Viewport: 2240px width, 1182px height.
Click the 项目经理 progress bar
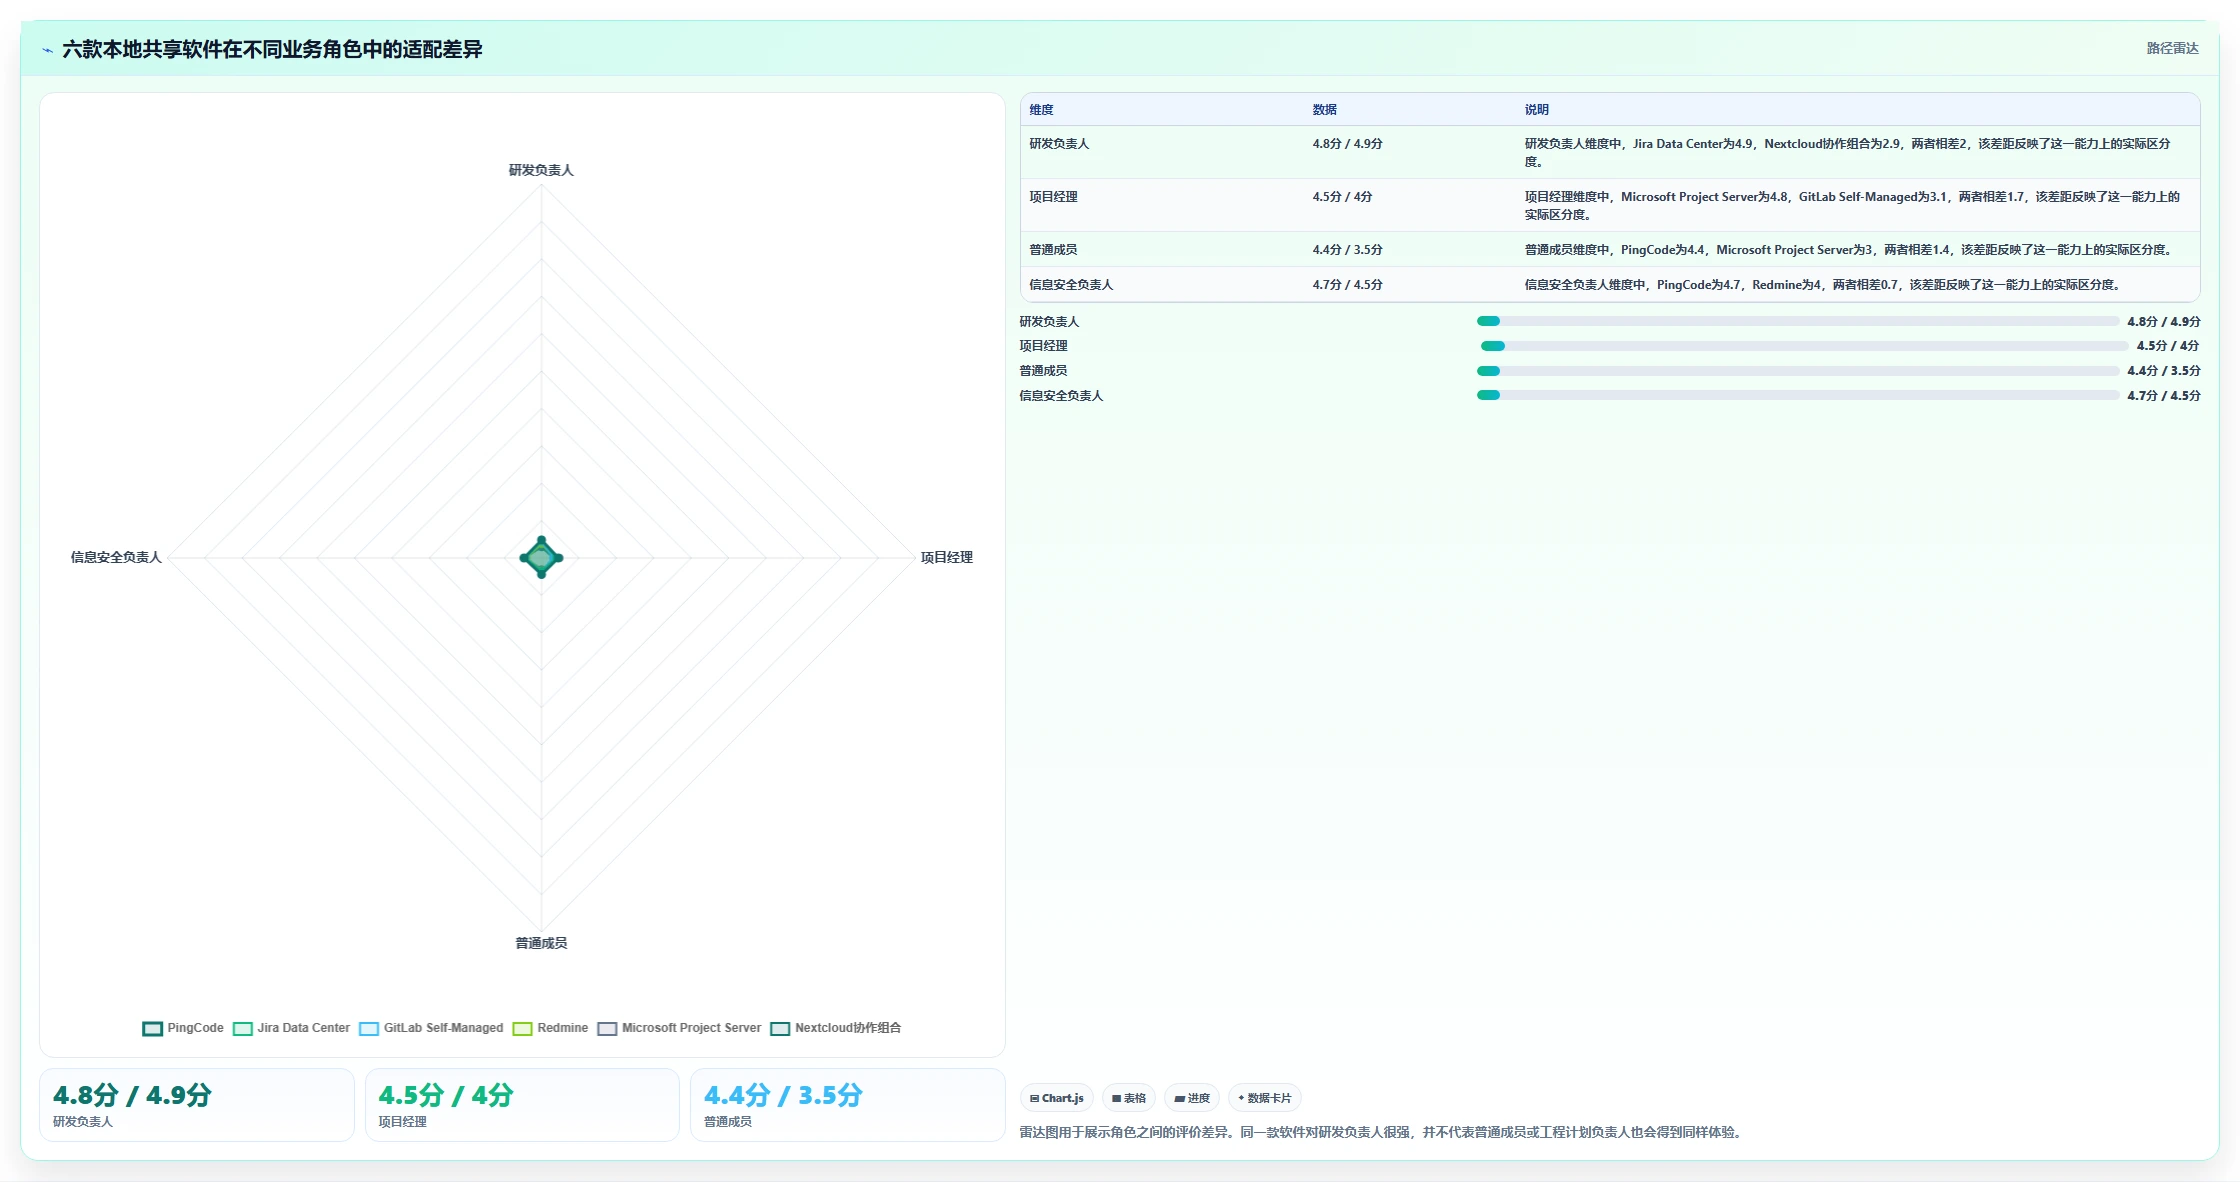pyautogui.click(x=1804, y=346)
